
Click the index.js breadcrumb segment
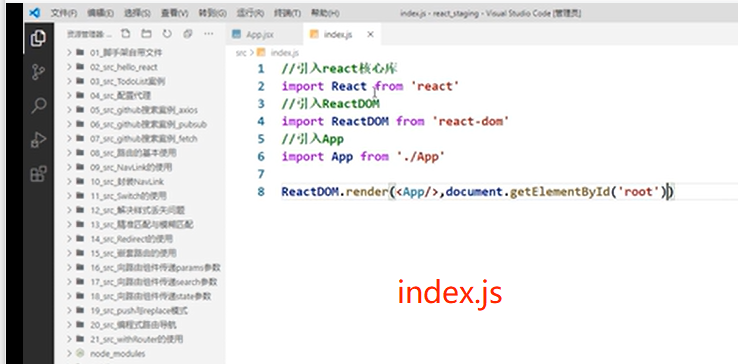click(285, 53)
